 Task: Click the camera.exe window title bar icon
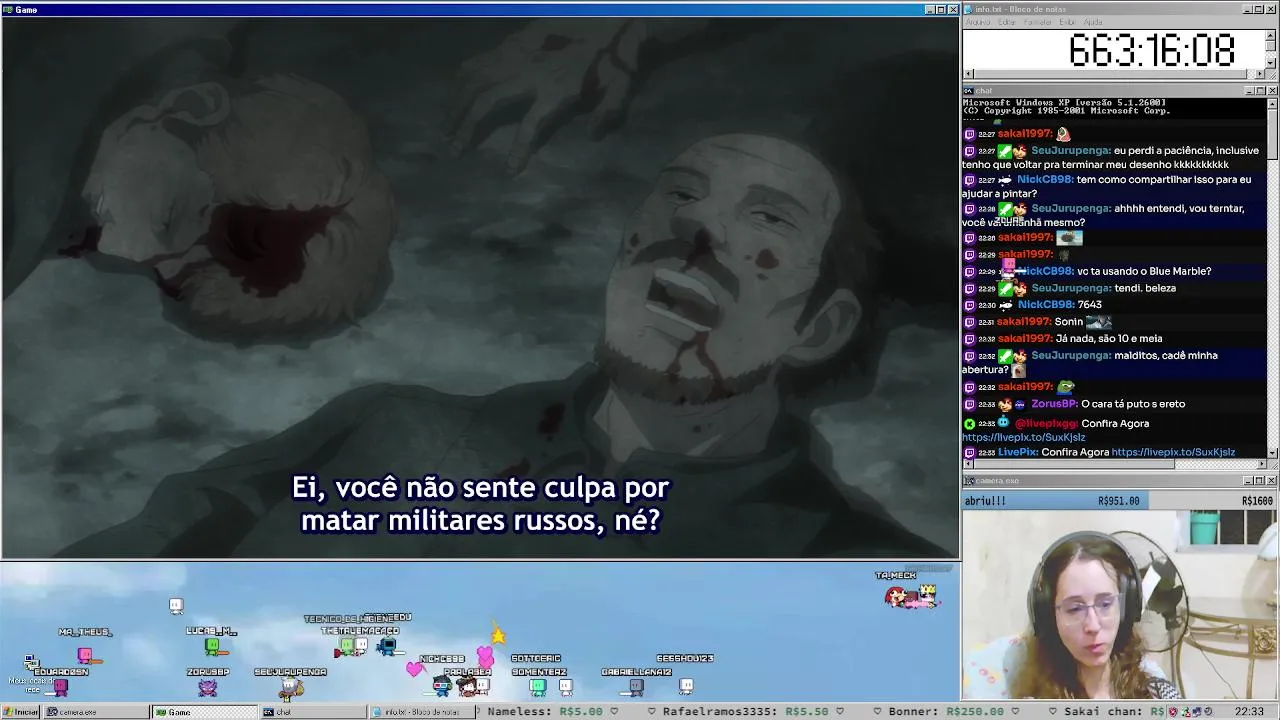968,481
